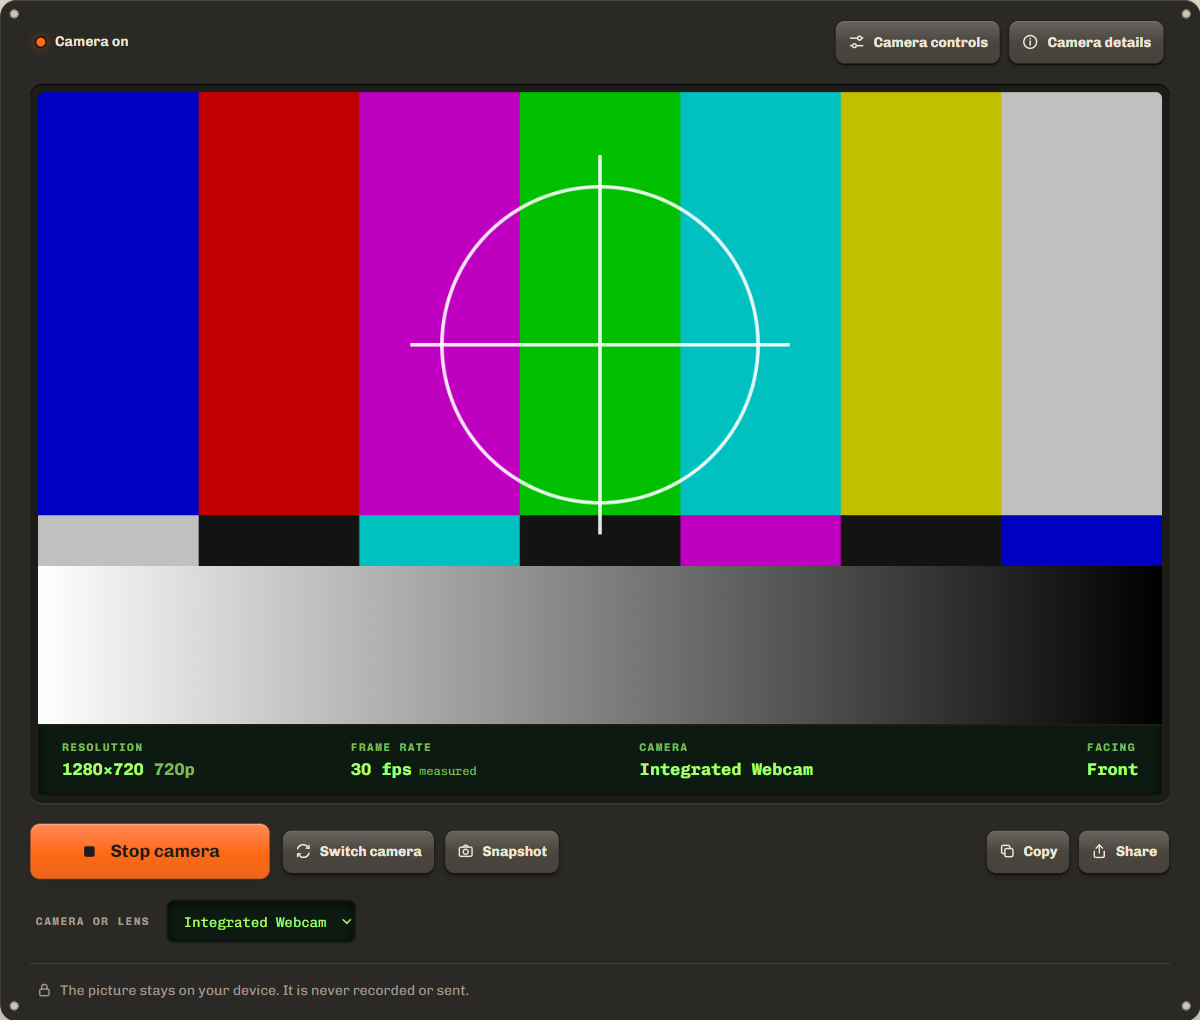Click the camera icon on Snapshot

[465, 851]
